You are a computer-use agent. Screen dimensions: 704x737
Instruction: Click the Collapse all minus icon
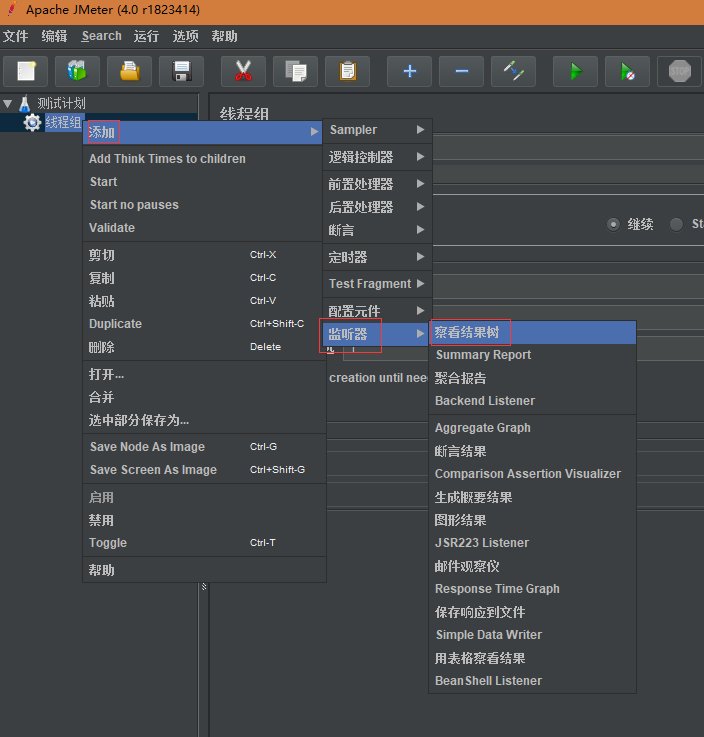[x=462, y=71]
